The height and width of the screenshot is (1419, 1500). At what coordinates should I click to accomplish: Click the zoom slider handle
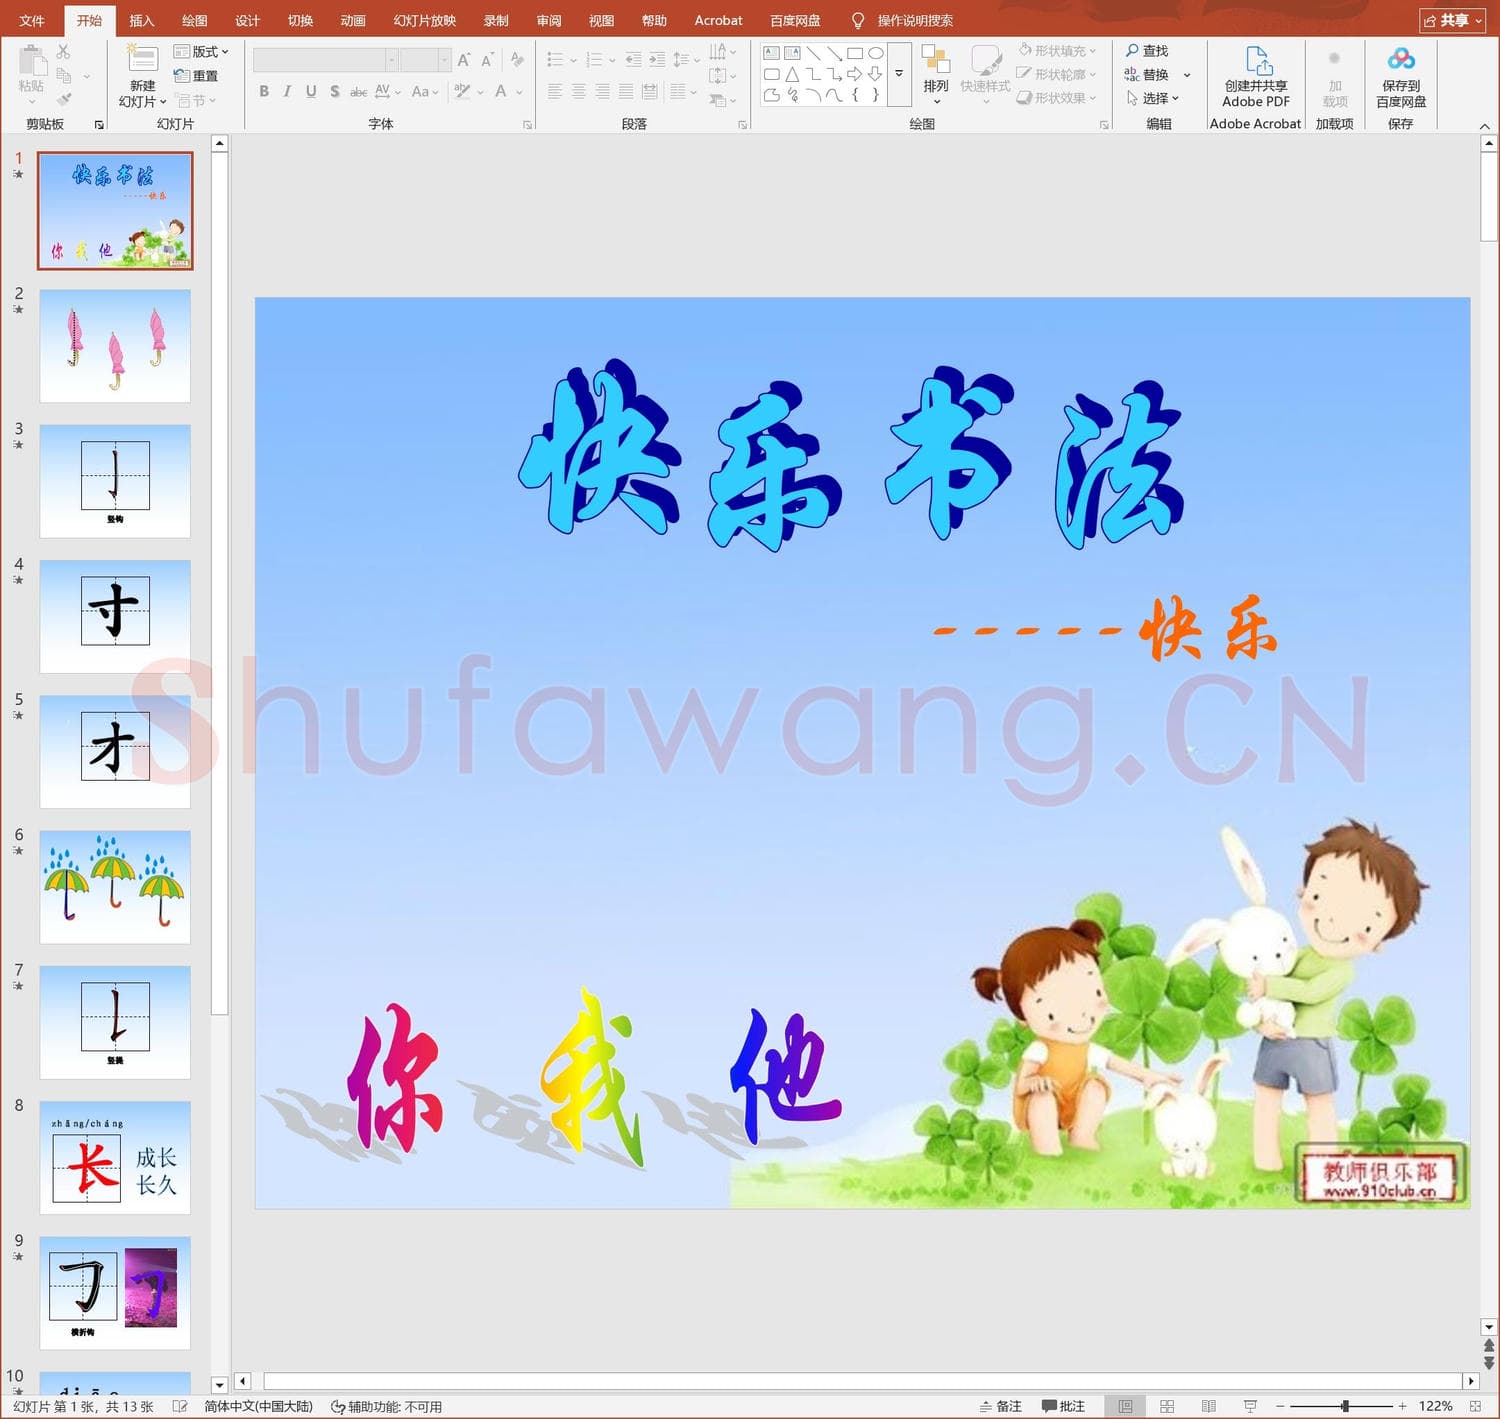(1345, 1406)
